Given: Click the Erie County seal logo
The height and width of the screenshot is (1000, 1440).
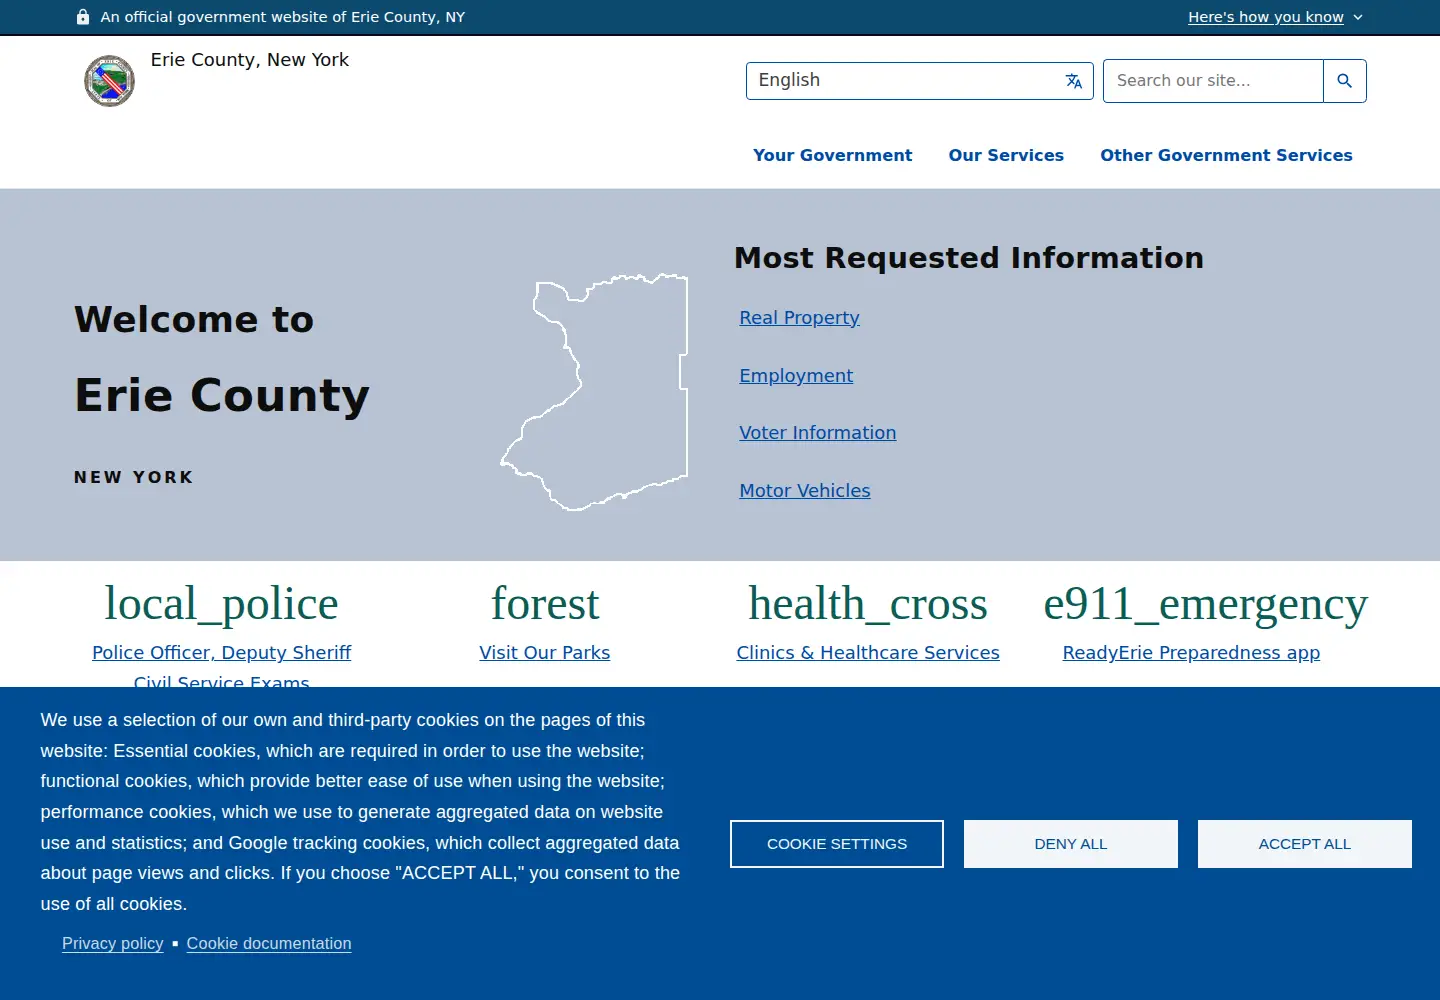Looking at the screenshot, I should (x=109, y=81).
